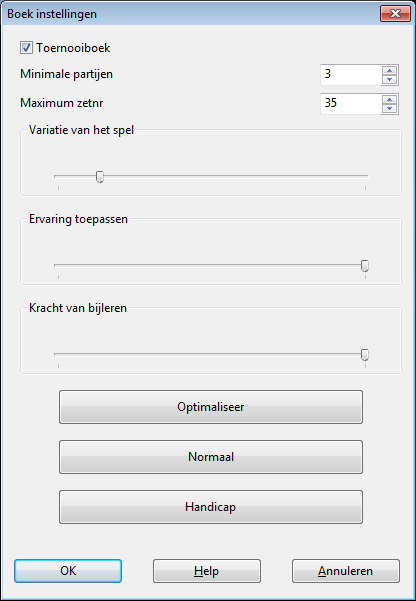Decrease Minimale partijen with down arrow

(x=390, y=79)
